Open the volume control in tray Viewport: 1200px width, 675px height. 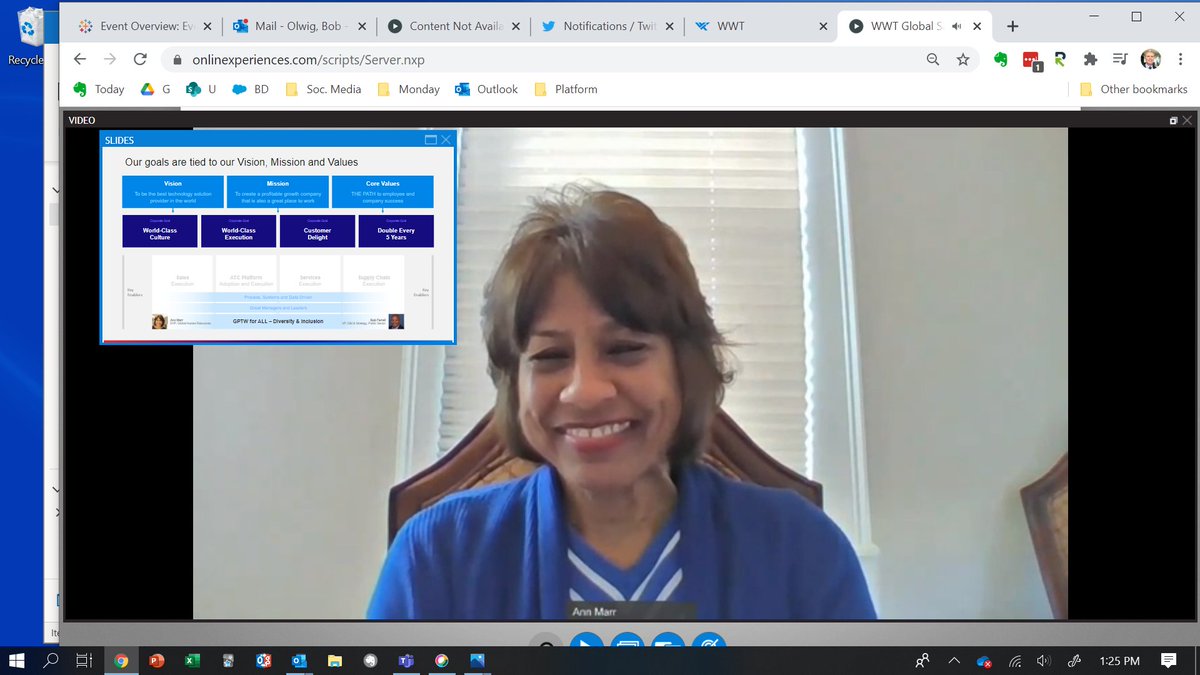1044,661
